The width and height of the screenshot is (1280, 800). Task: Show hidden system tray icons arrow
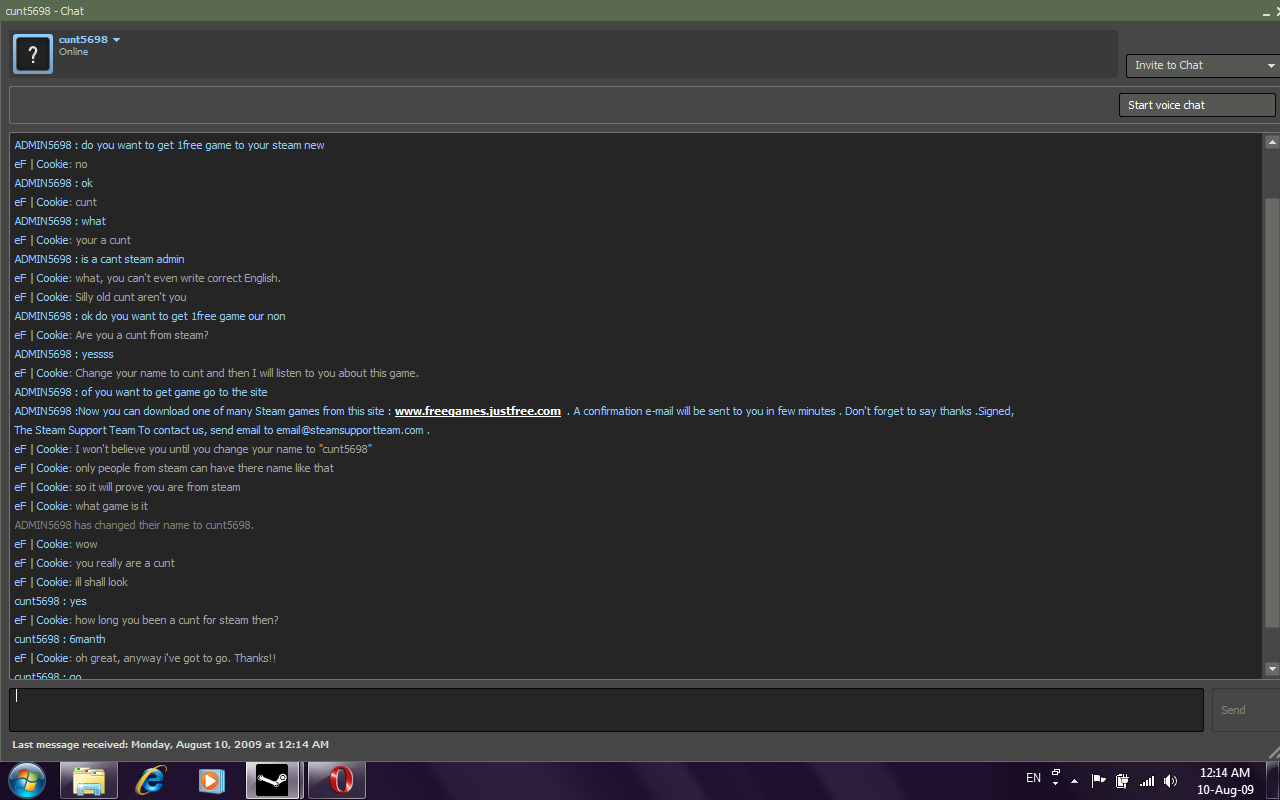[x=1074, y=780]
